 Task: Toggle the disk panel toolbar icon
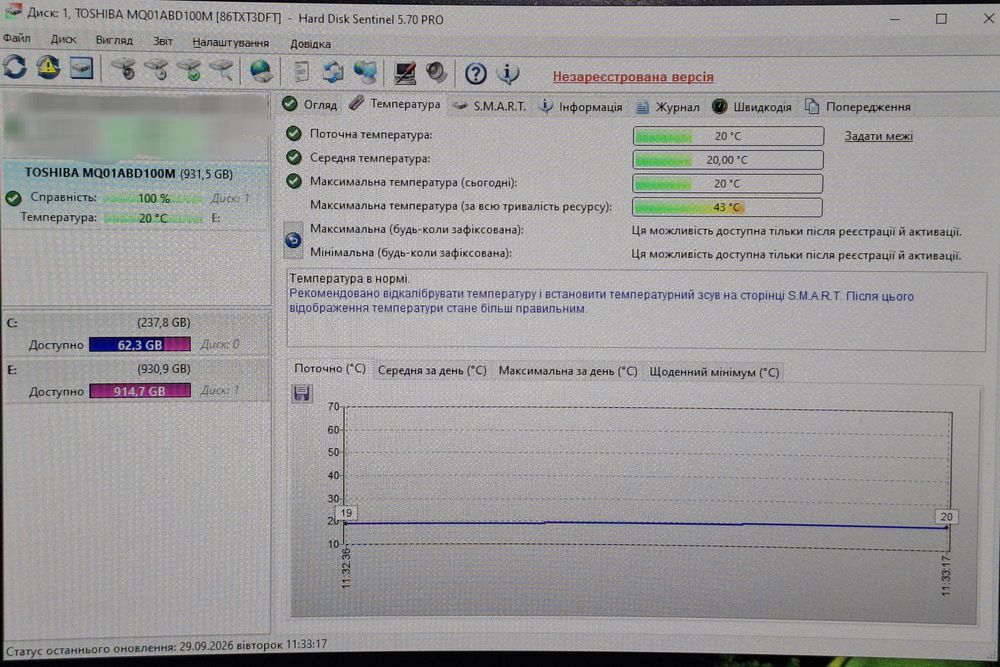point(81,68)
